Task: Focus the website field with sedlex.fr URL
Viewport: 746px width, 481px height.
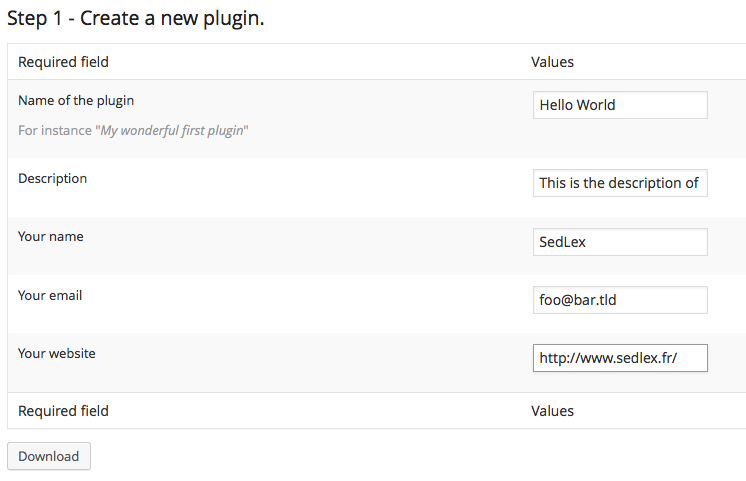Action: point(620,358)
